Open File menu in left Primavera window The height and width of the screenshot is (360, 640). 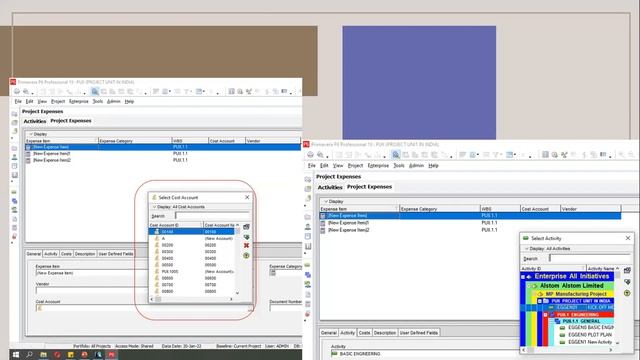18,101
